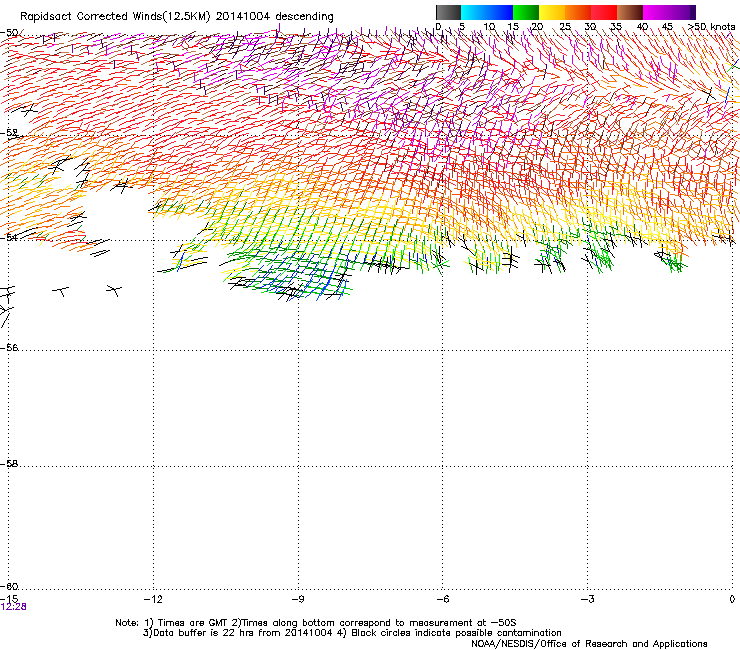The image size is (740, 650).
Task: Click the '-58' latitude axis label
Action: pyautogui.click(x=9, y=464)
